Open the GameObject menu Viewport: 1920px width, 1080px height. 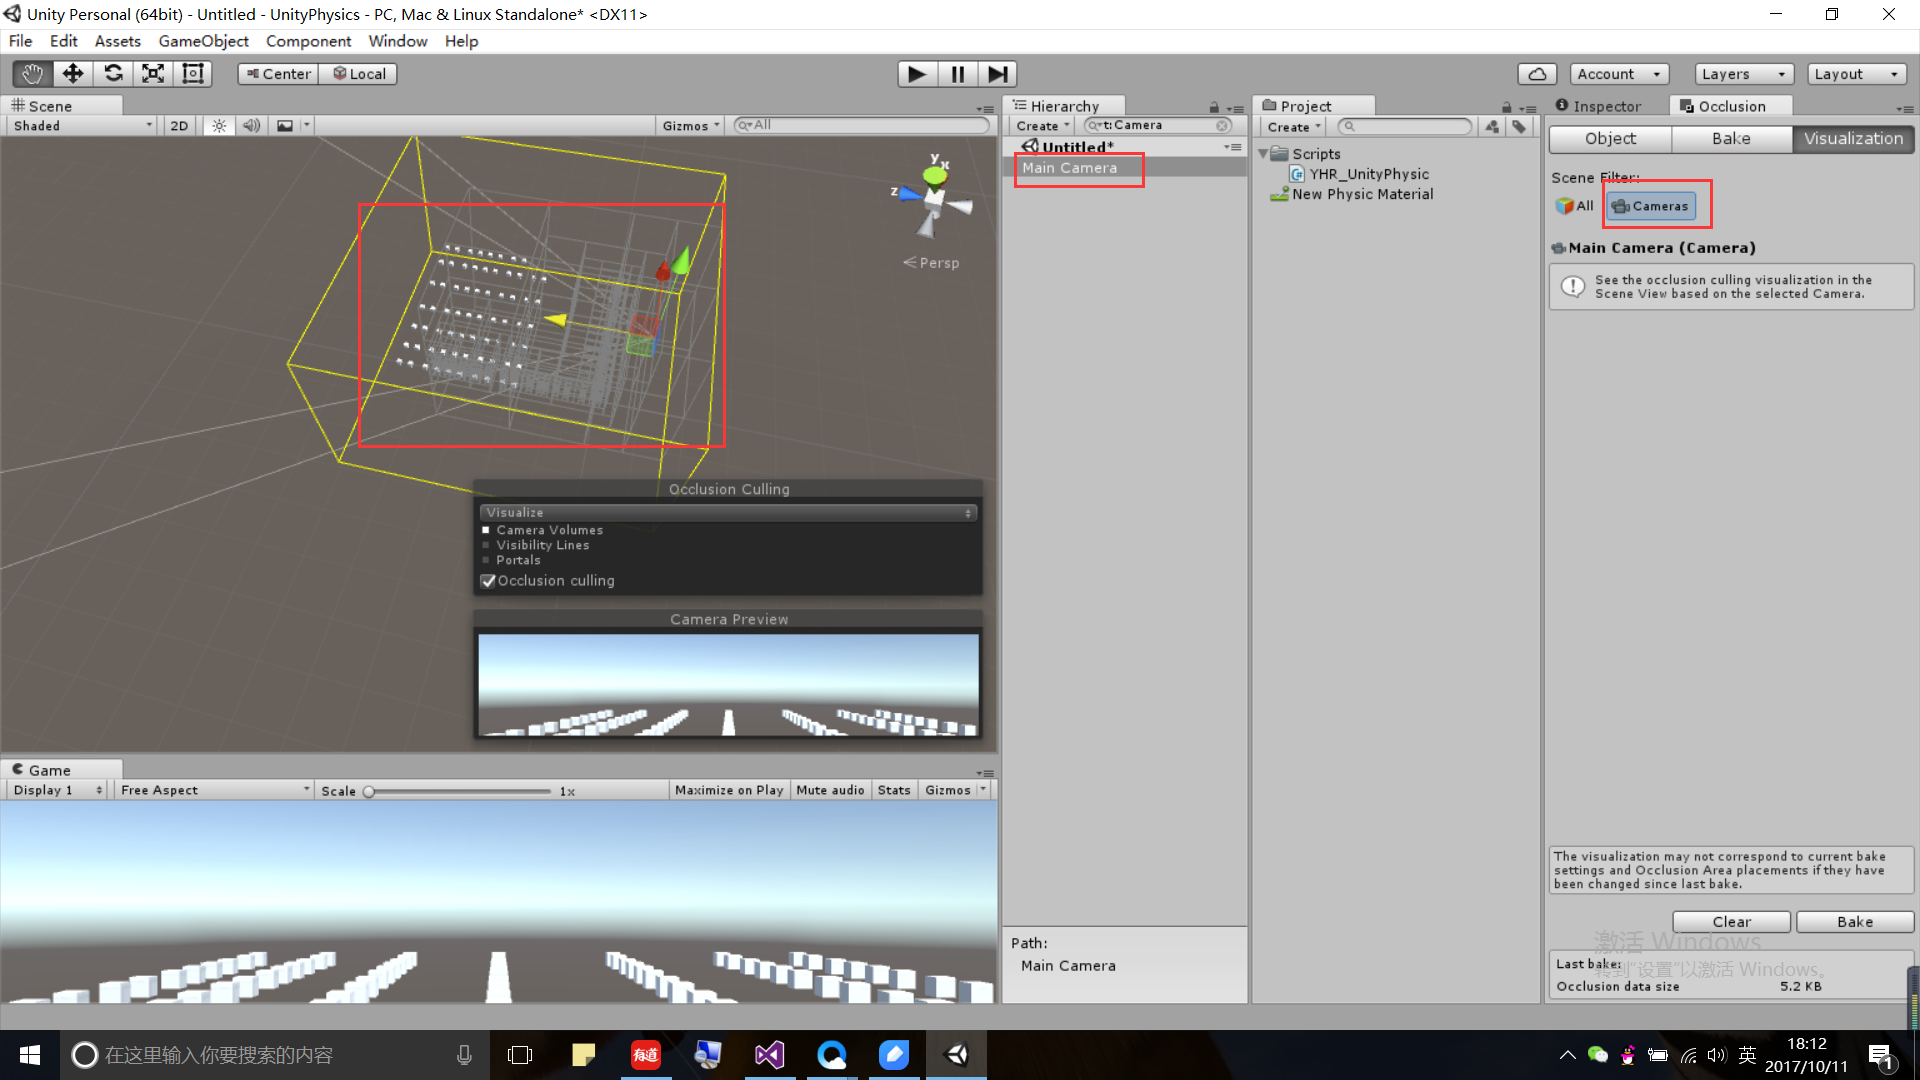coord(203,41)
